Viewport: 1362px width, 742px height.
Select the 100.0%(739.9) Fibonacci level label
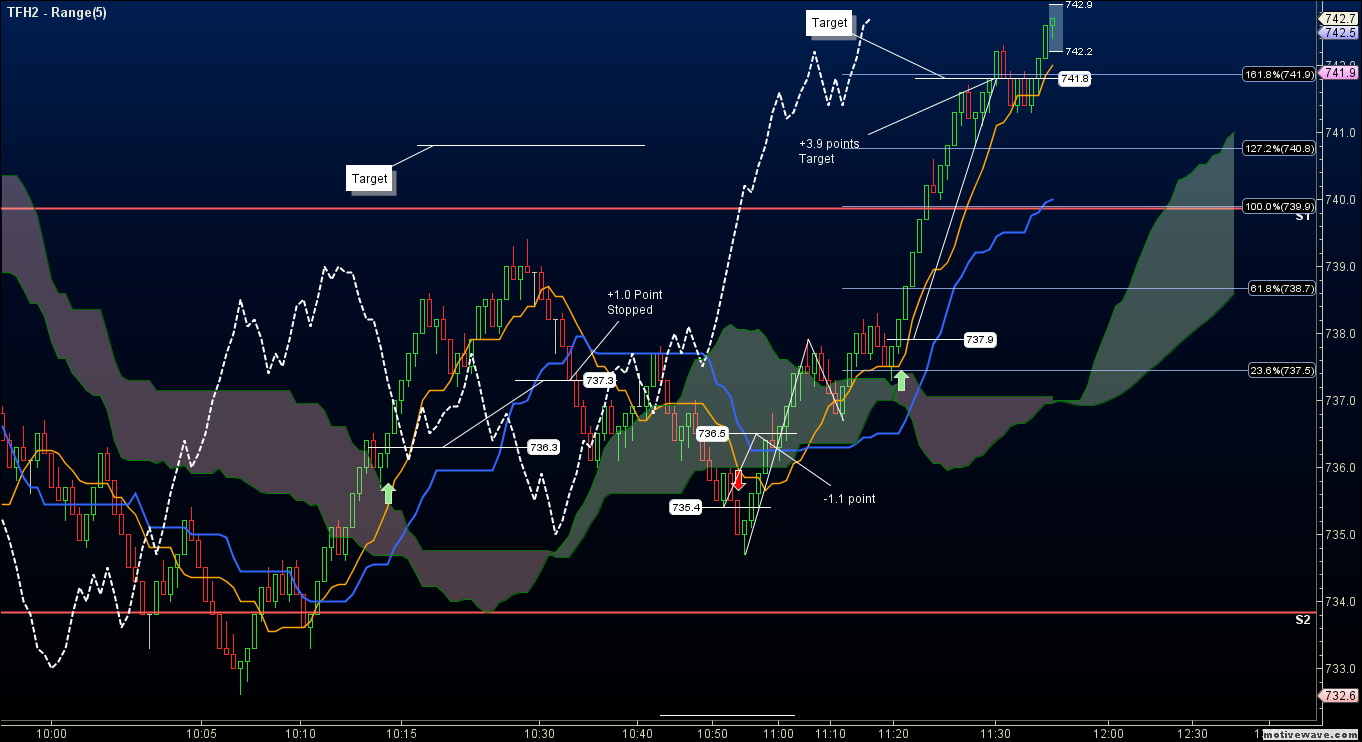click(1277, 206)
